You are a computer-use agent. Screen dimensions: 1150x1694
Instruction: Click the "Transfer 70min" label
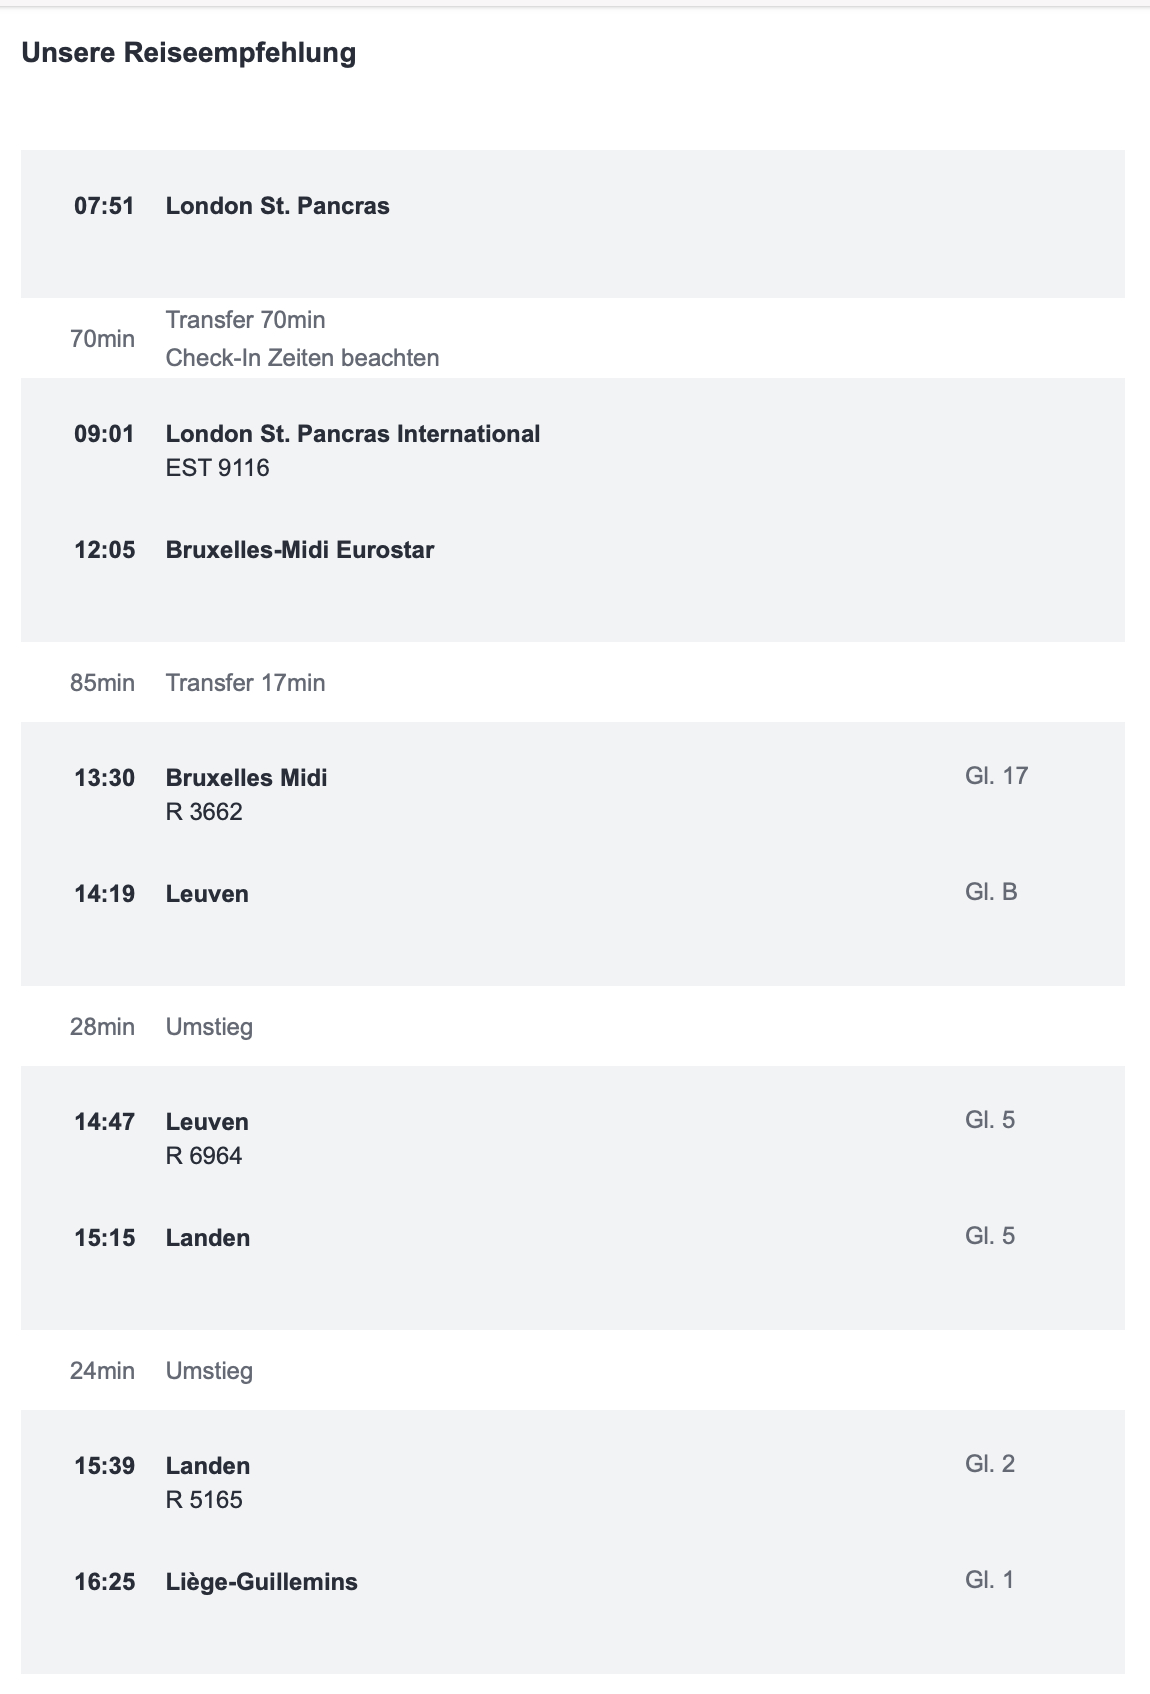245,320
